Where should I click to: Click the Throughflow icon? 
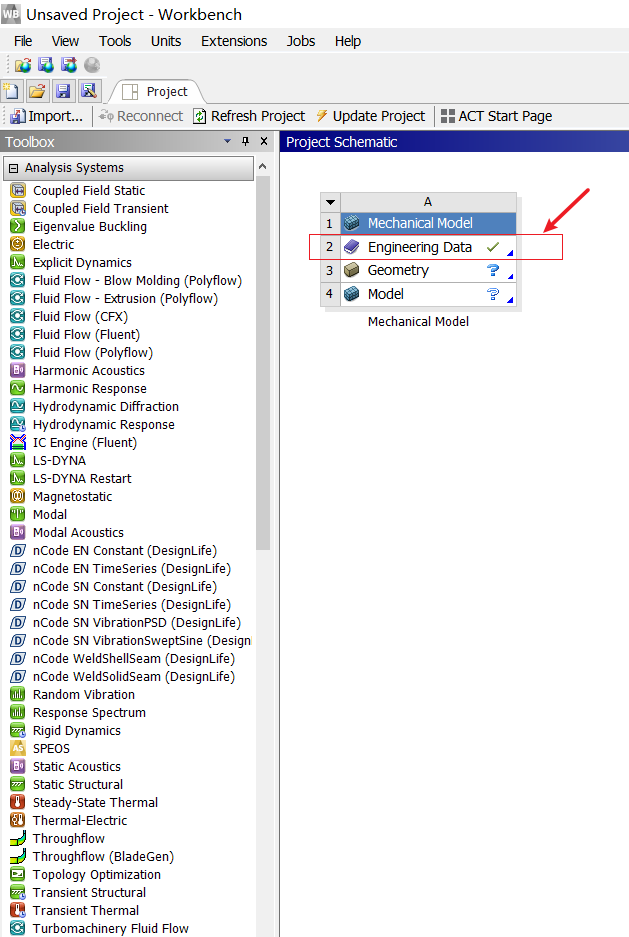pyautogui.click(x=18, y=838)
